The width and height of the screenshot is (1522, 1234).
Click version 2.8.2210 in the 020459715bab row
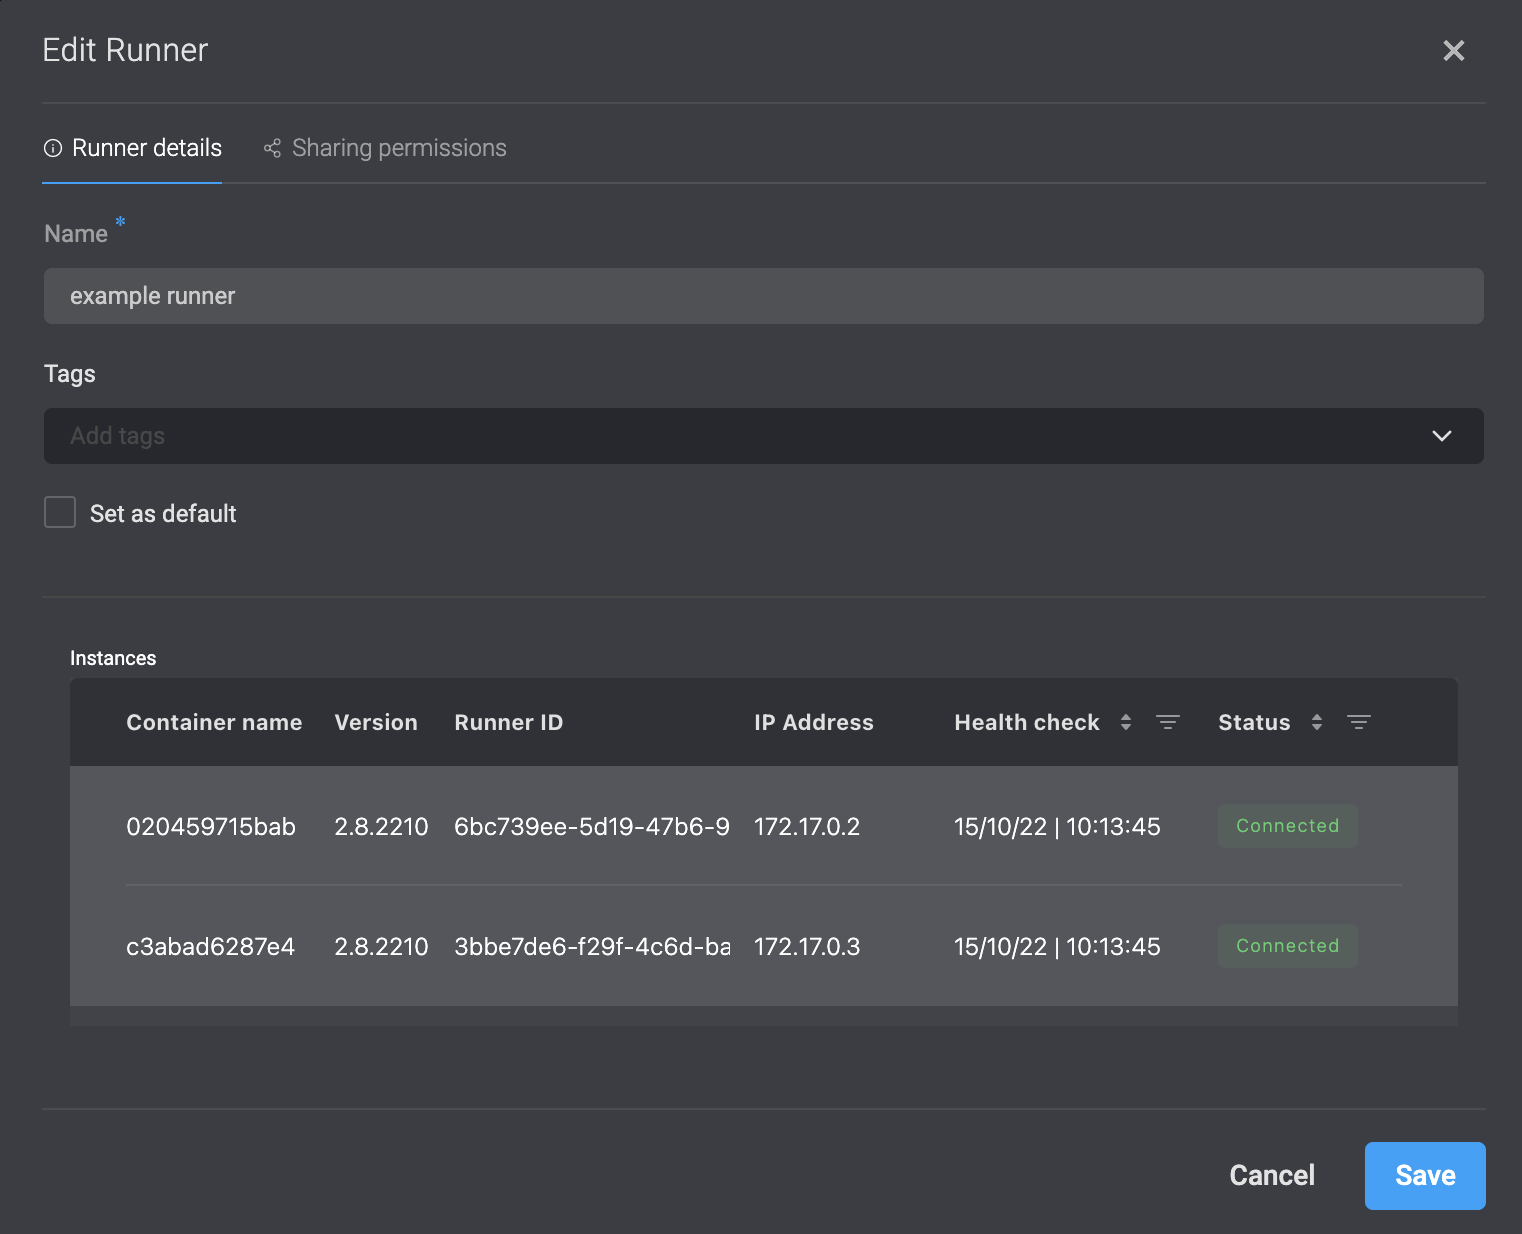click(381, 826)
